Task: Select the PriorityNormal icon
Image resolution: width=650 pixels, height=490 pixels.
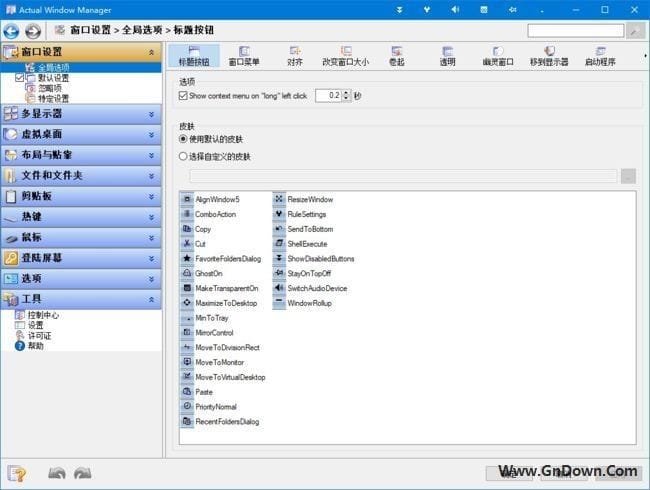Action: pos(187,406)
